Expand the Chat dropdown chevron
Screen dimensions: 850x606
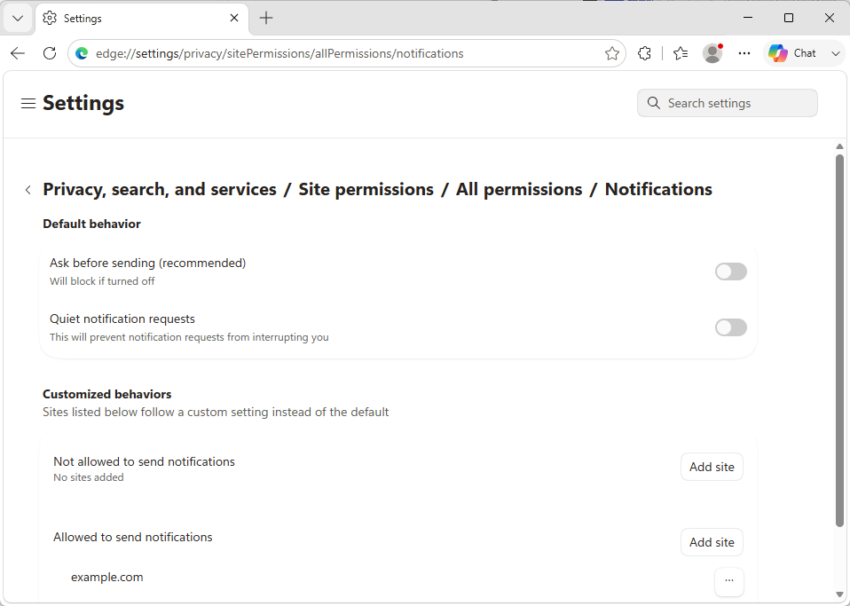[x=835, y=53]
